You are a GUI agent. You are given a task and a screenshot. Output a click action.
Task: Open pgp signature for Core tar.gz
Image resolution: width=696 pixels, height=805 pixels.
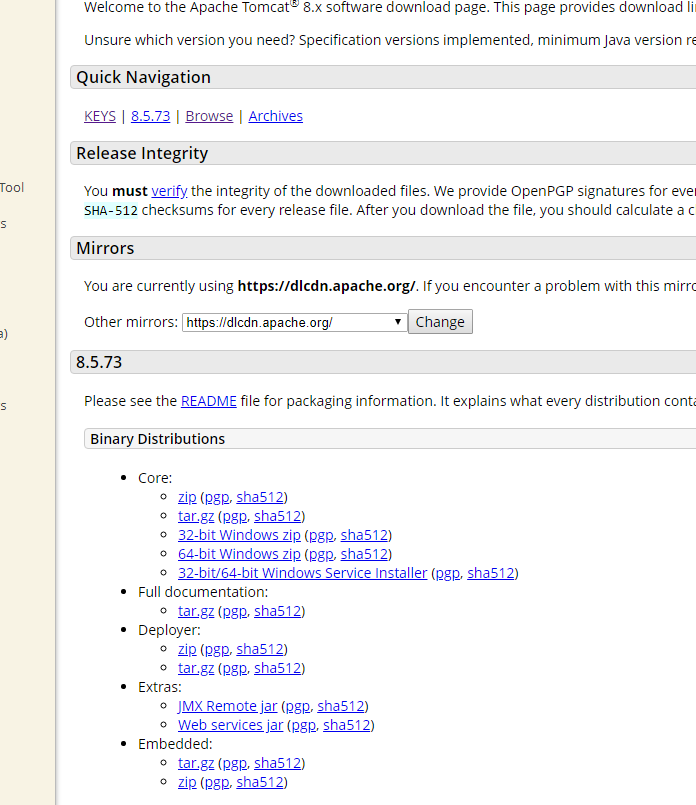[x=235, y=516]
